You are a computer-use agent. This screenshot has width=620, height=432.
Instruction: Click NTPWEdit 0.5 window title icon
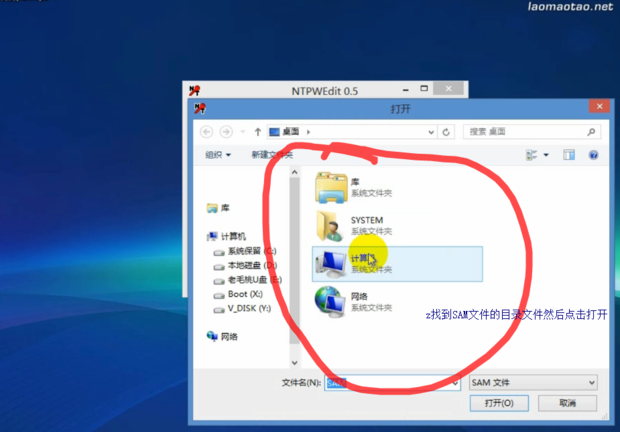(194, 91)
